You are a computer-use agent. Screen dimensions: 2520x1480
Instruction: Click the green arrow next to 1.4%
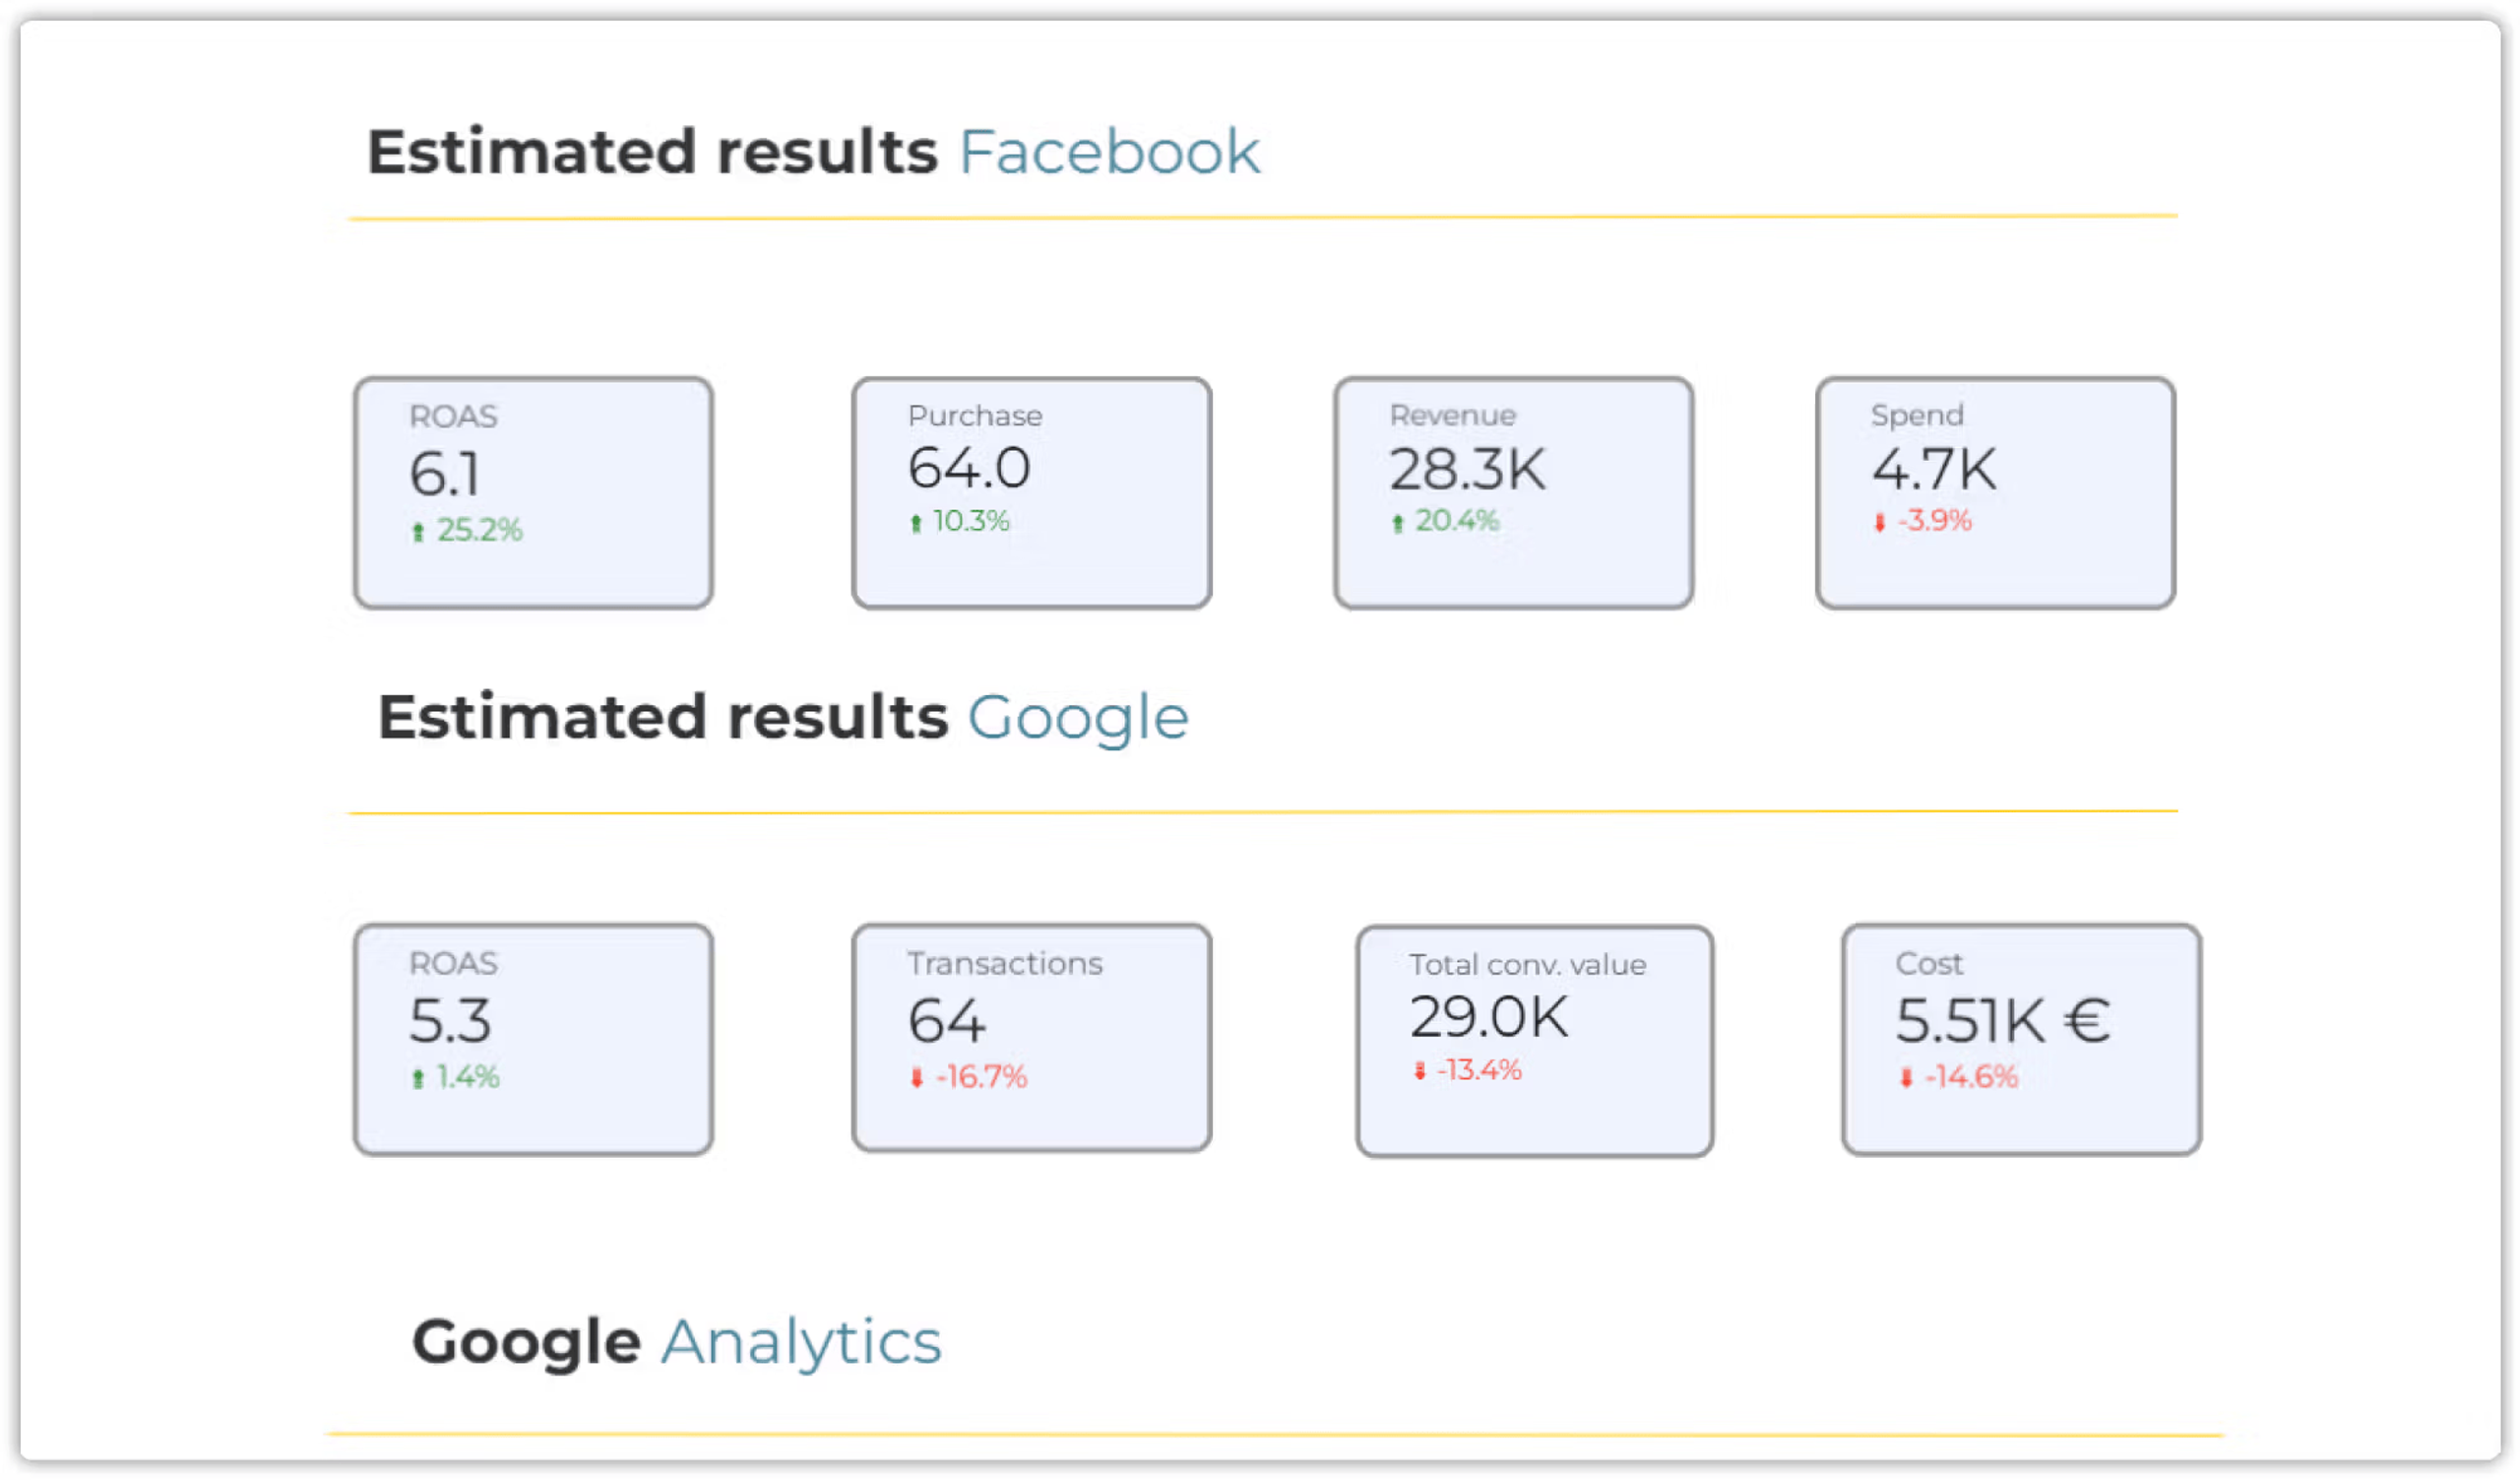(418, 1078)
